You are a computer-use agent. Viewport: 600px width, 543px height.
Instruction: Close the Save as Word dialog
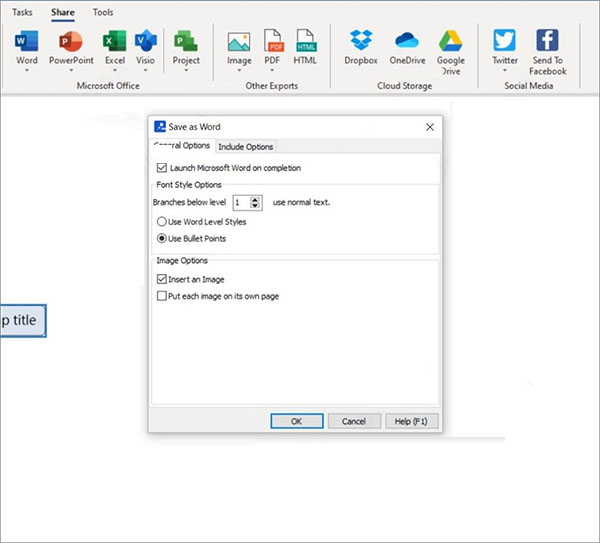pyautogui.click(x=430, y=127)
